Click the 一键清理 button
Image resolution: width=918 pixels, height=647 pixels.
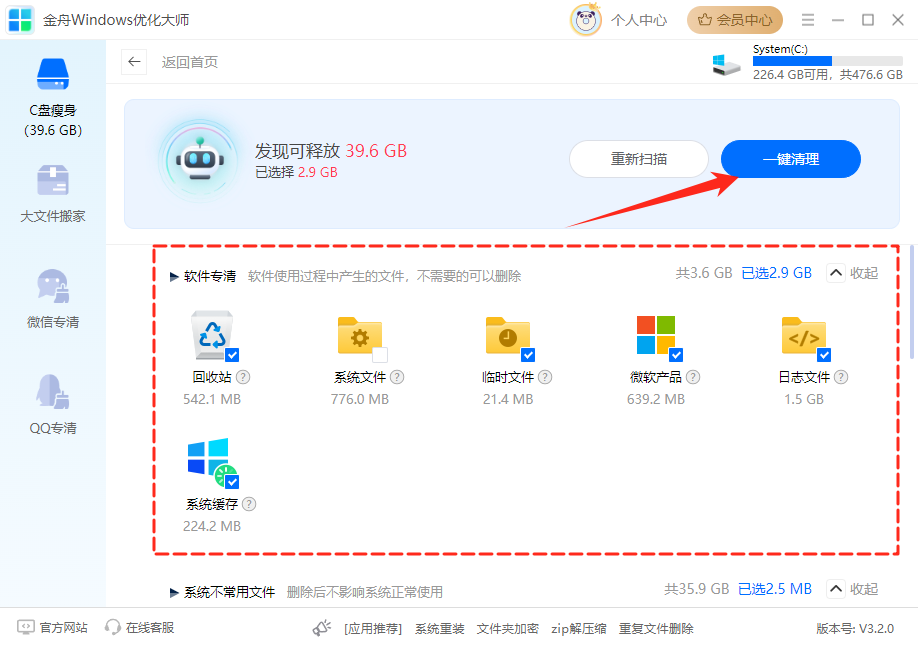790,159
